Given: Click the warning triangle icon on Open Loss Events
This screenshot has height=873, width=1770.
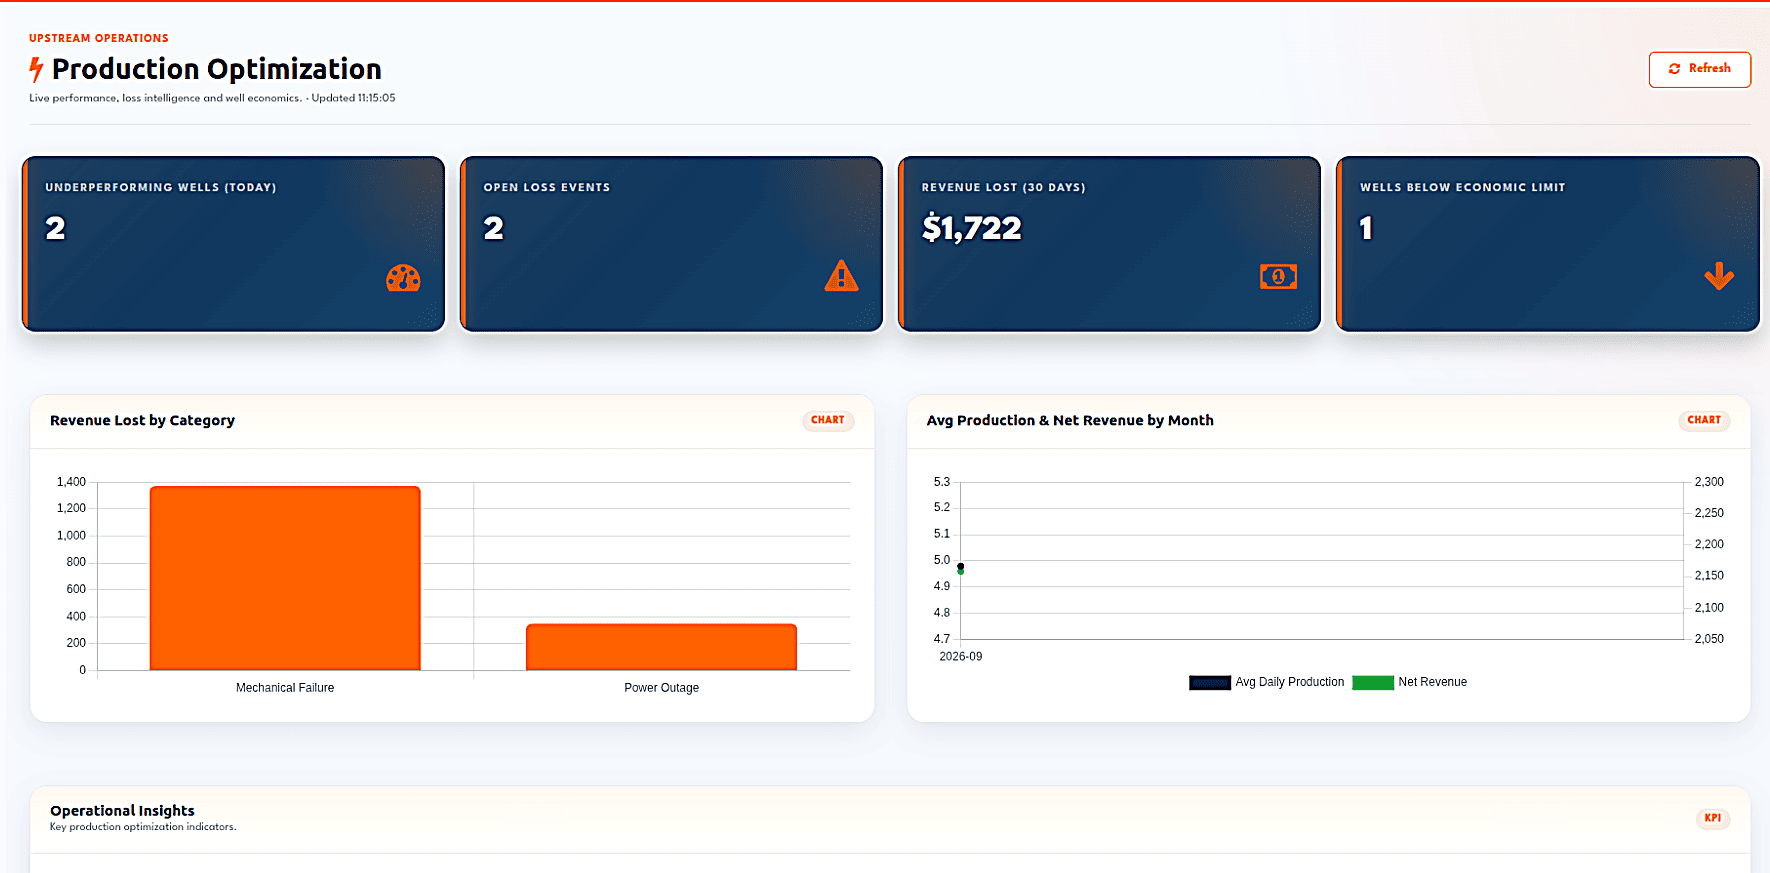Looking at the screenshot, I should coord(841,276).
